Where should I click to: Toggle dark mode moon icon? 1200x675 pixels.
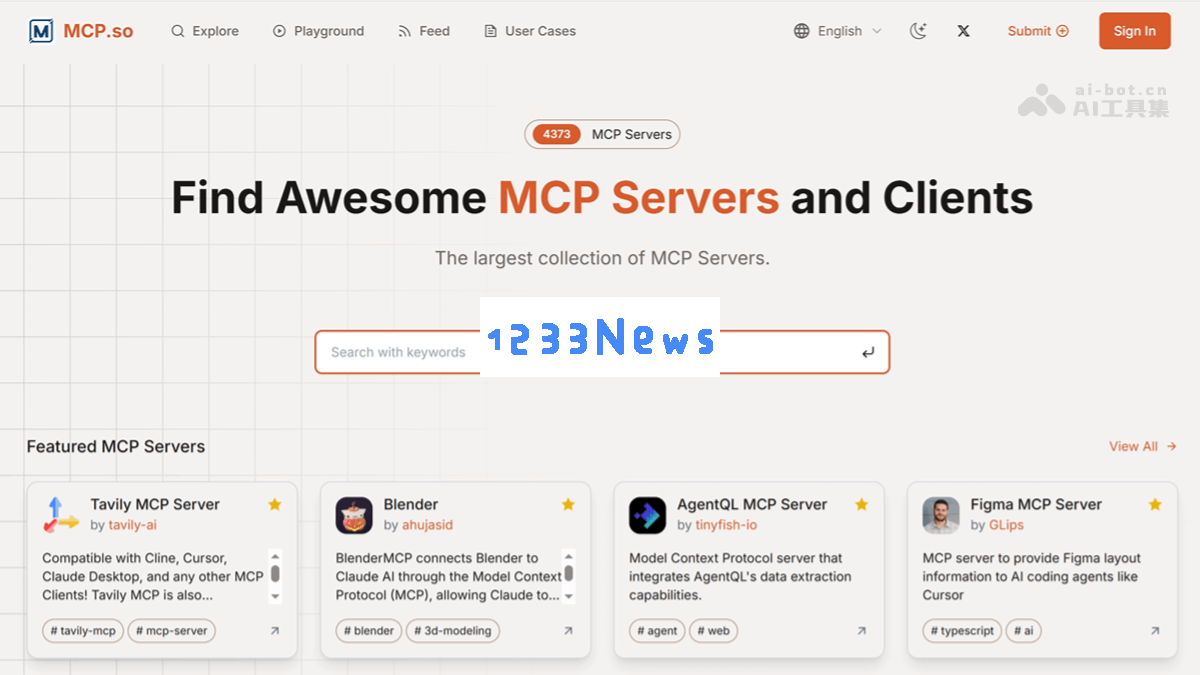tap(918, 31)
